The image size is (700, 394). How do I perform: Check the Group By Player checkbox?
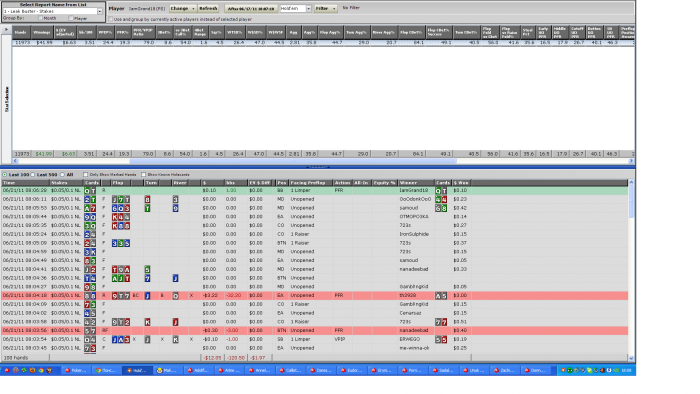pyautogui.click(x=71, y=18)
